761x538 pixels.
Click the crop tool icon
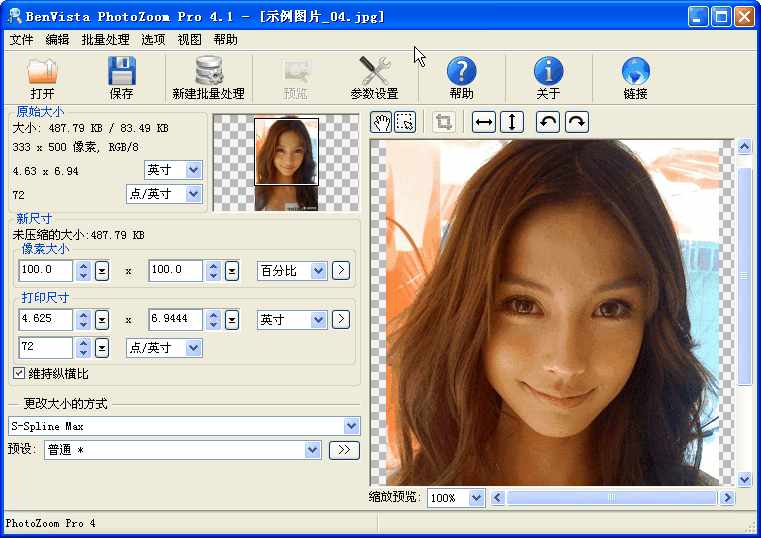coord(444,122)
